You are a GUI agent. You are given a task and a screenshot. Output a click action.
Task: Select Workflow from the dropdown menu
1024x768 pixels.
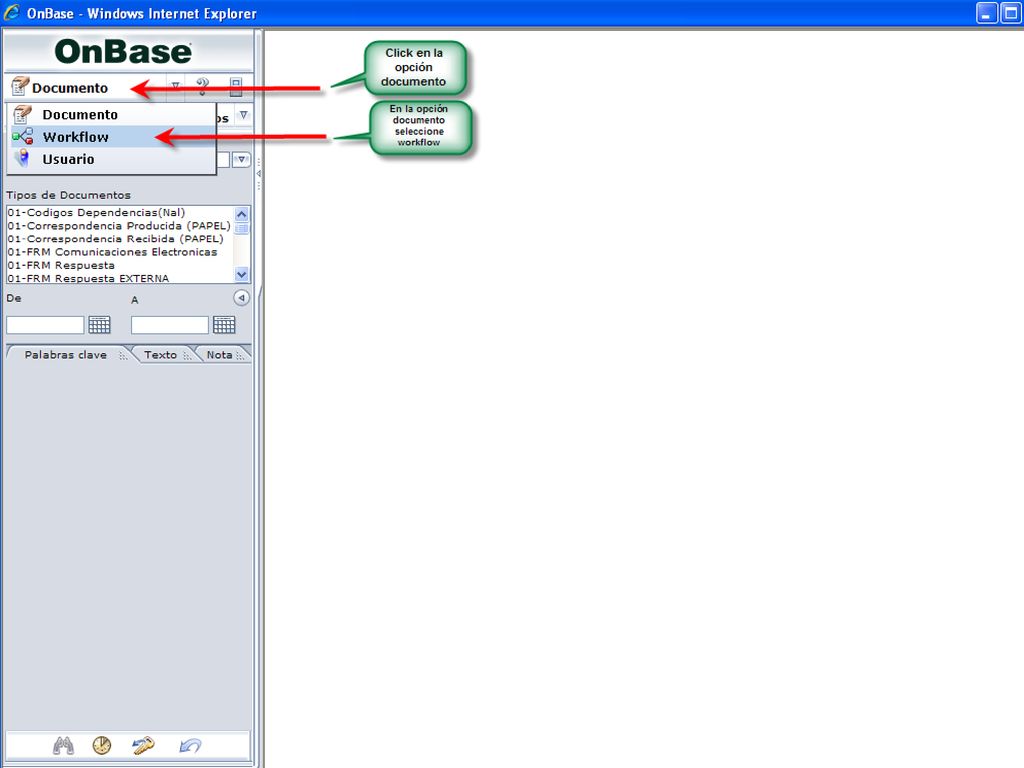(112, 136)
